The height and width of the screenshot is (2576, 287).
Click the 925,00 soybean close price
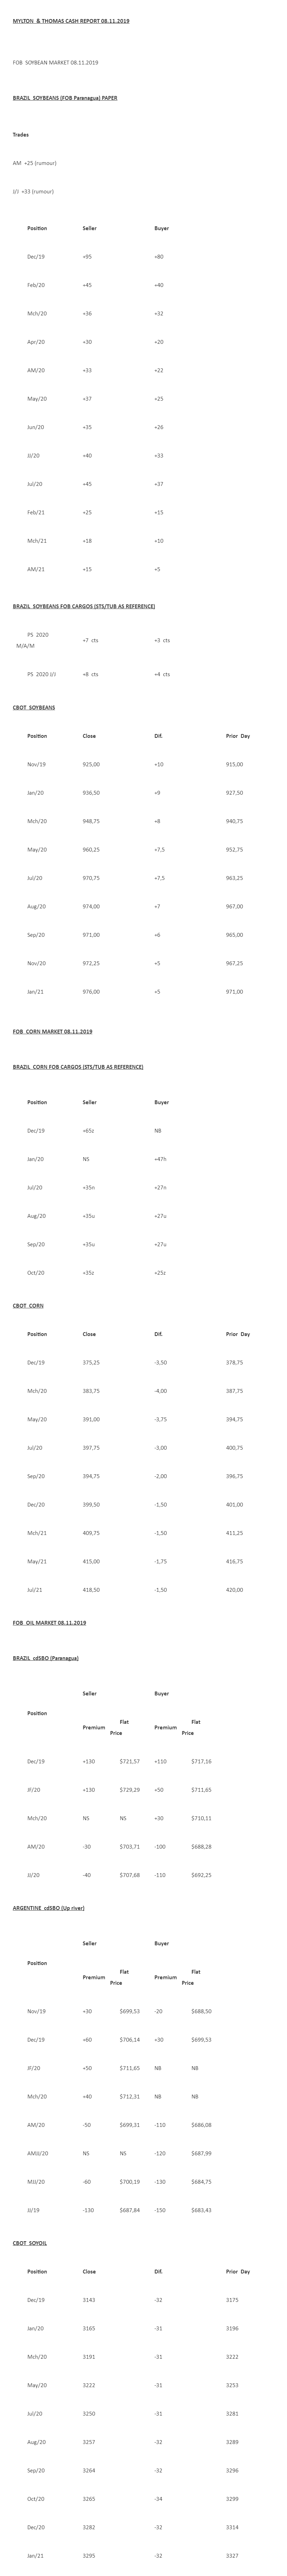(x=91, y=764)
